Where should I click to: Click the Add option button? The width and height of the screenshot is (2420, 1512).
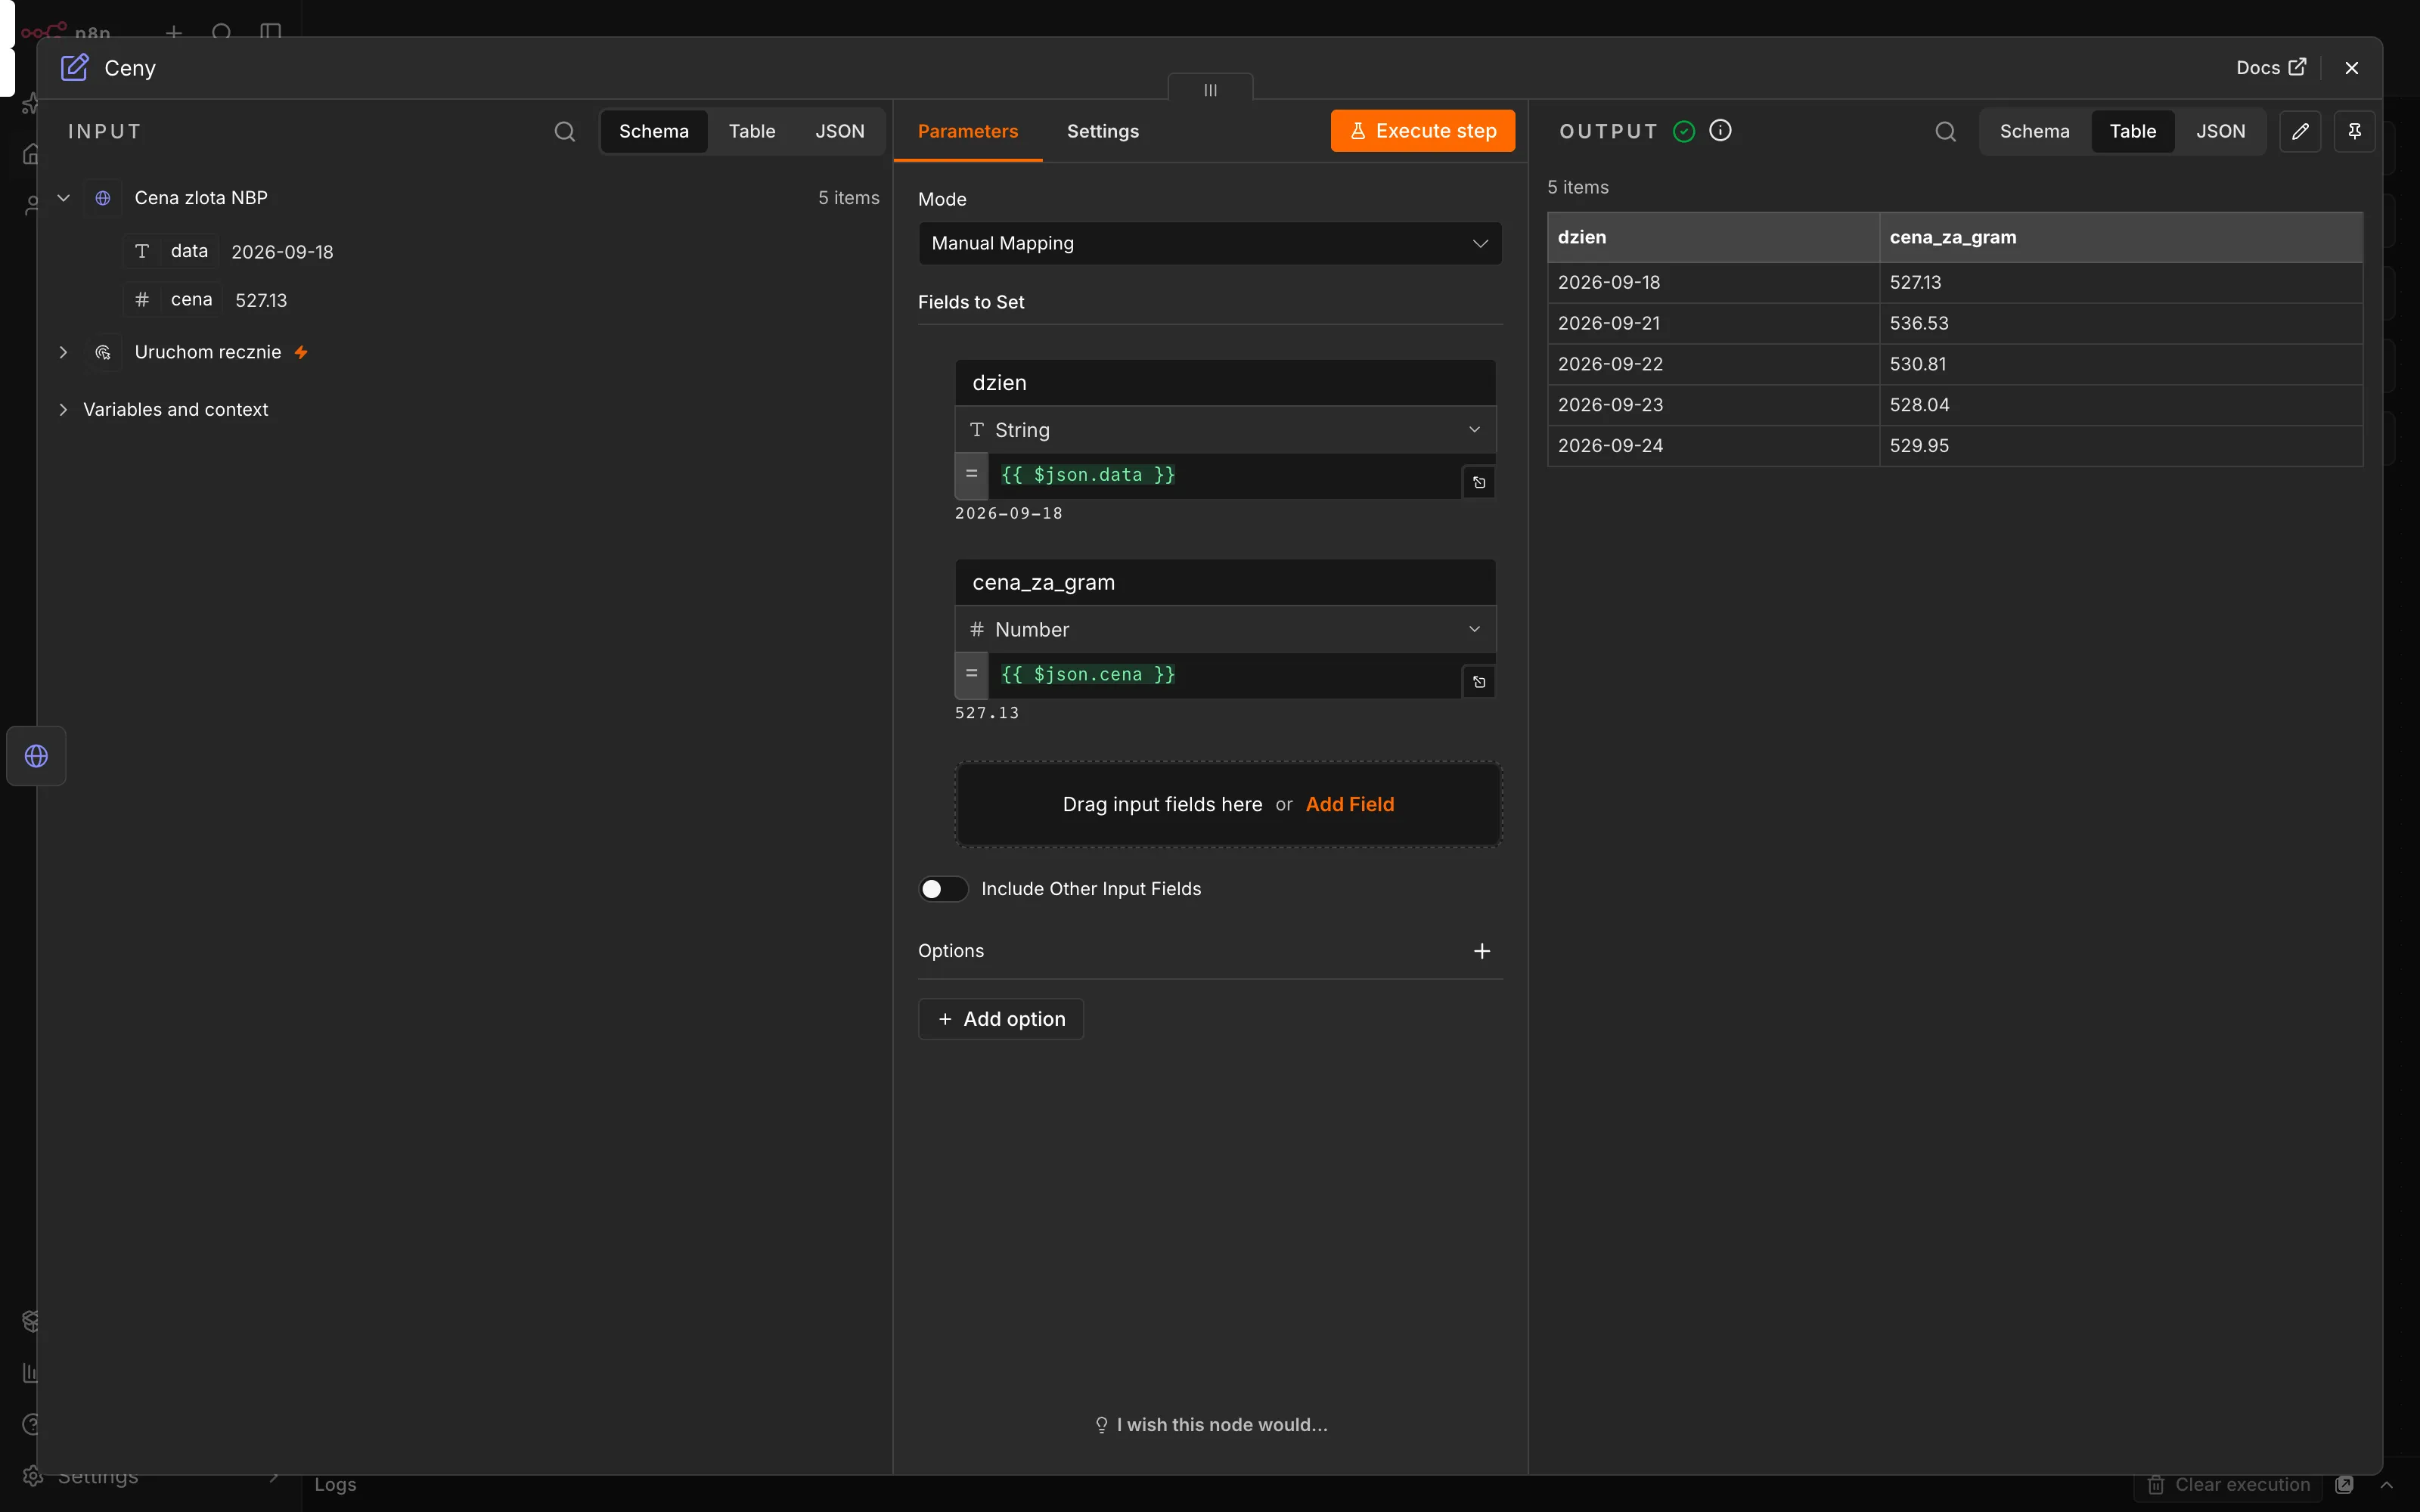[1001, 1019]
